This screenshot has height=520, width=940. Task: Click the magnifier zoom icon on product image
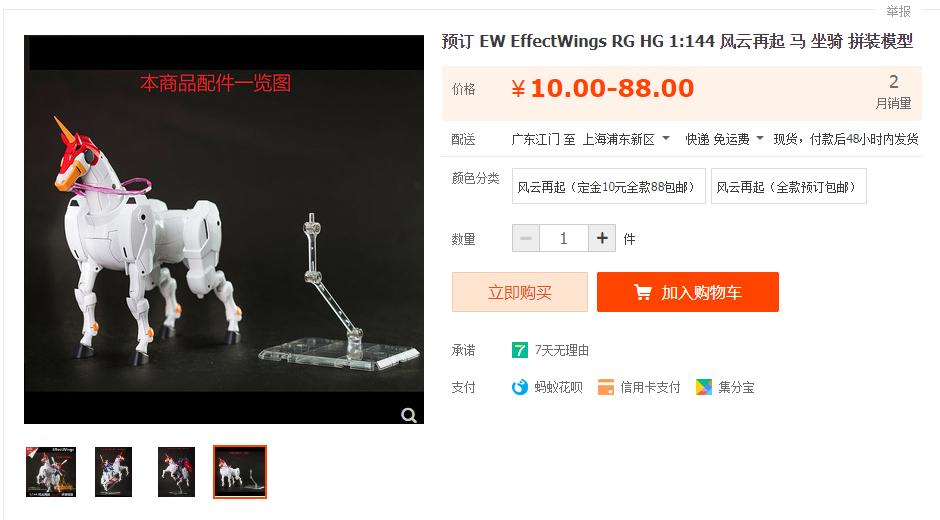pyautogui.click(x=409, y=415)
